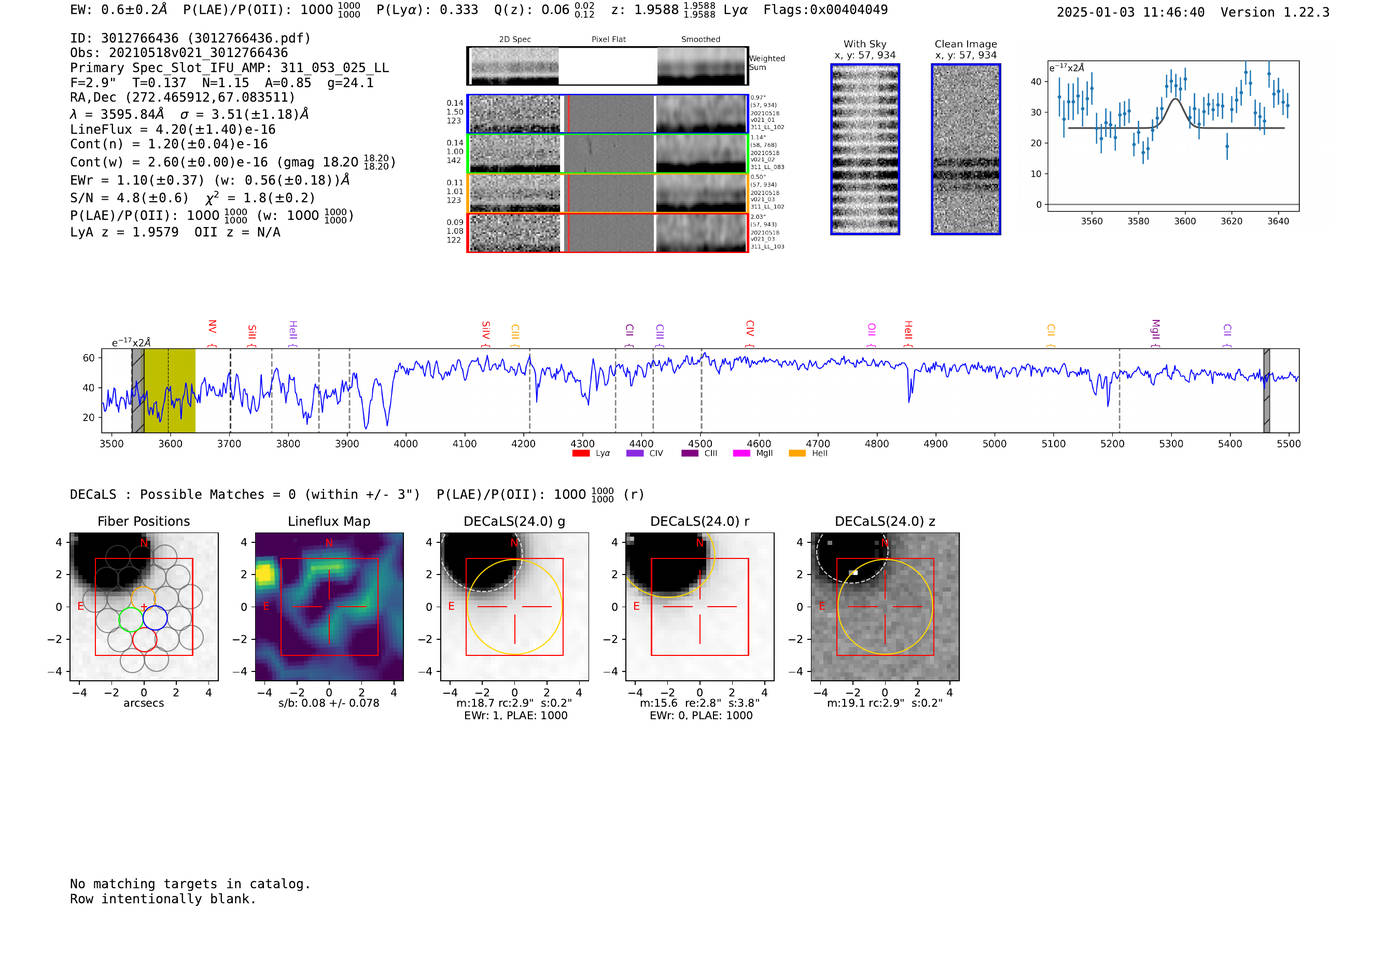Select the s/b: 0.08 +/- 0.078 caption
This screenshot has width=1400, height=953.
coord(329,703)
